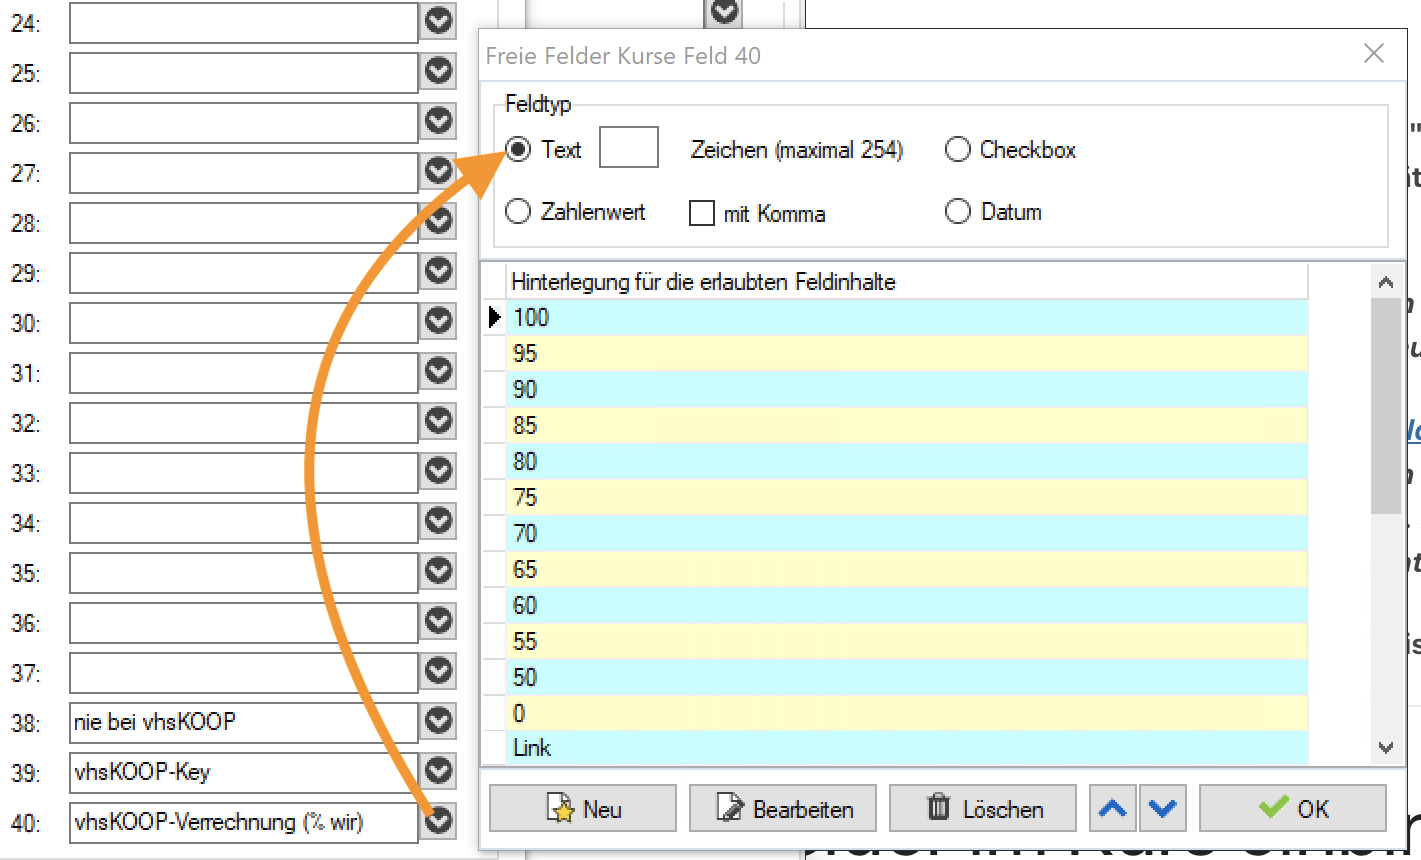This screenshot has height=860, width=1421.
Task: Move selected entry down with blue arrow
Action: (x=1162, y=808)
